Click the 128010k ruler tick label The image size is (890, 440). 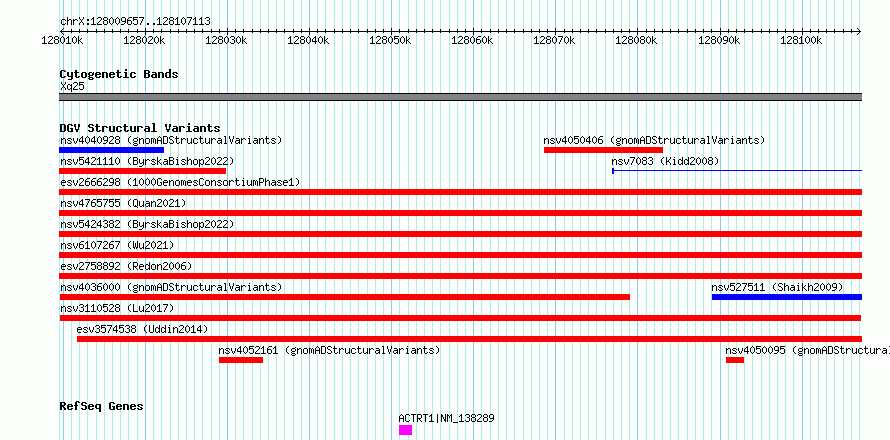point(63,40)
